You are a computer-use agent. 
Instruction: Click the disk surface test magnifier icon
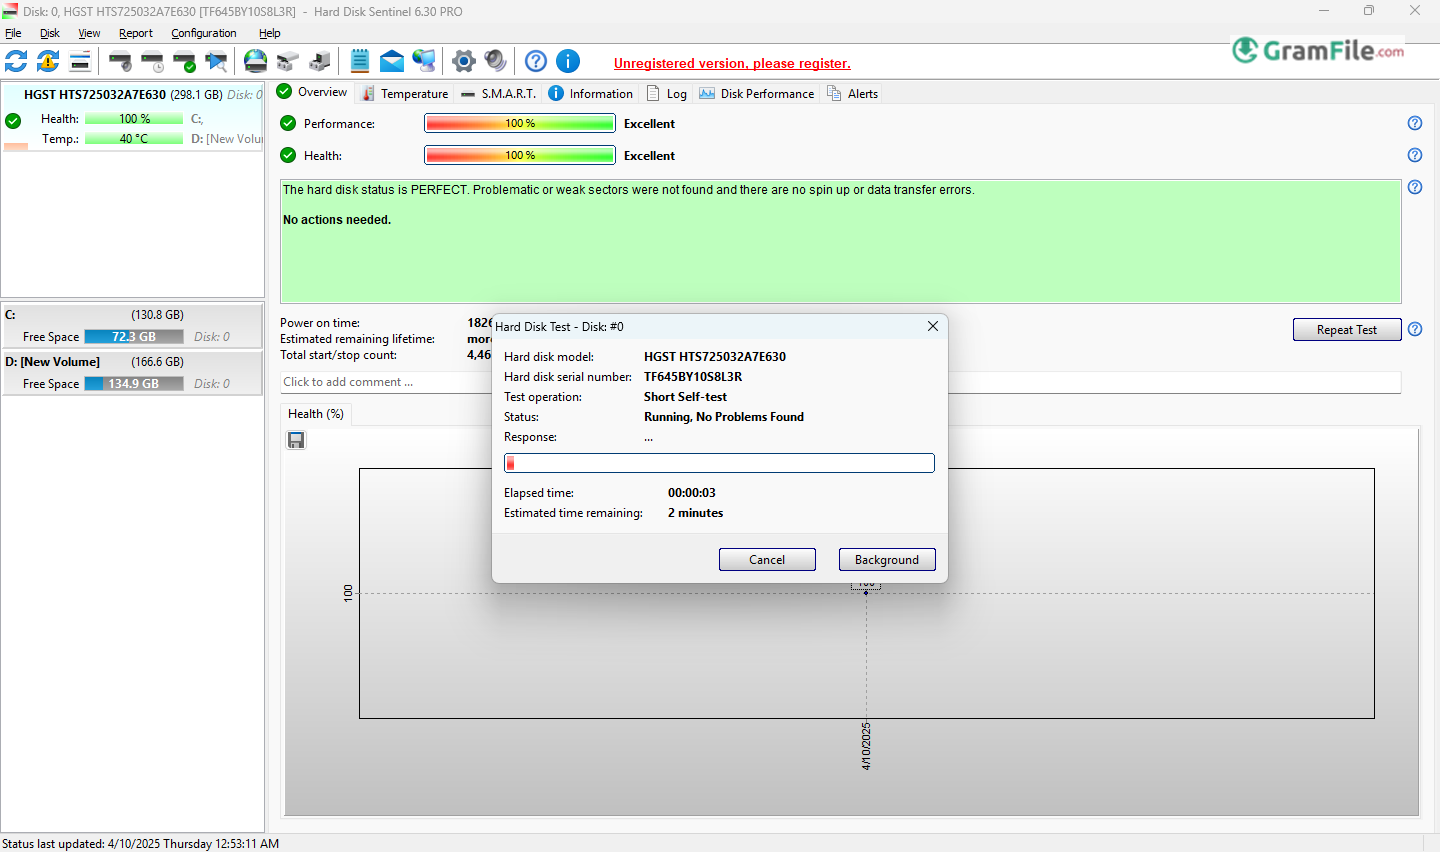(216, 61)
